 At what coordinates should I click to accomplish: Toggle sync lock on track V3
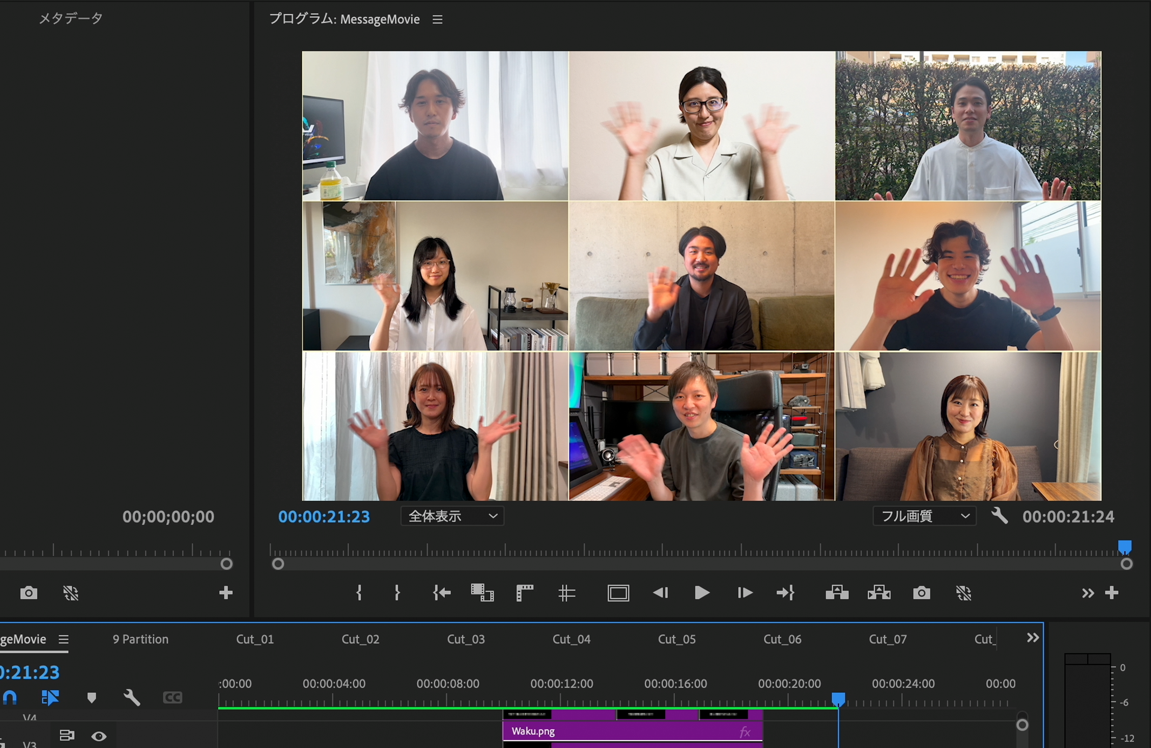pyautogui.click(x=67, y=736)
